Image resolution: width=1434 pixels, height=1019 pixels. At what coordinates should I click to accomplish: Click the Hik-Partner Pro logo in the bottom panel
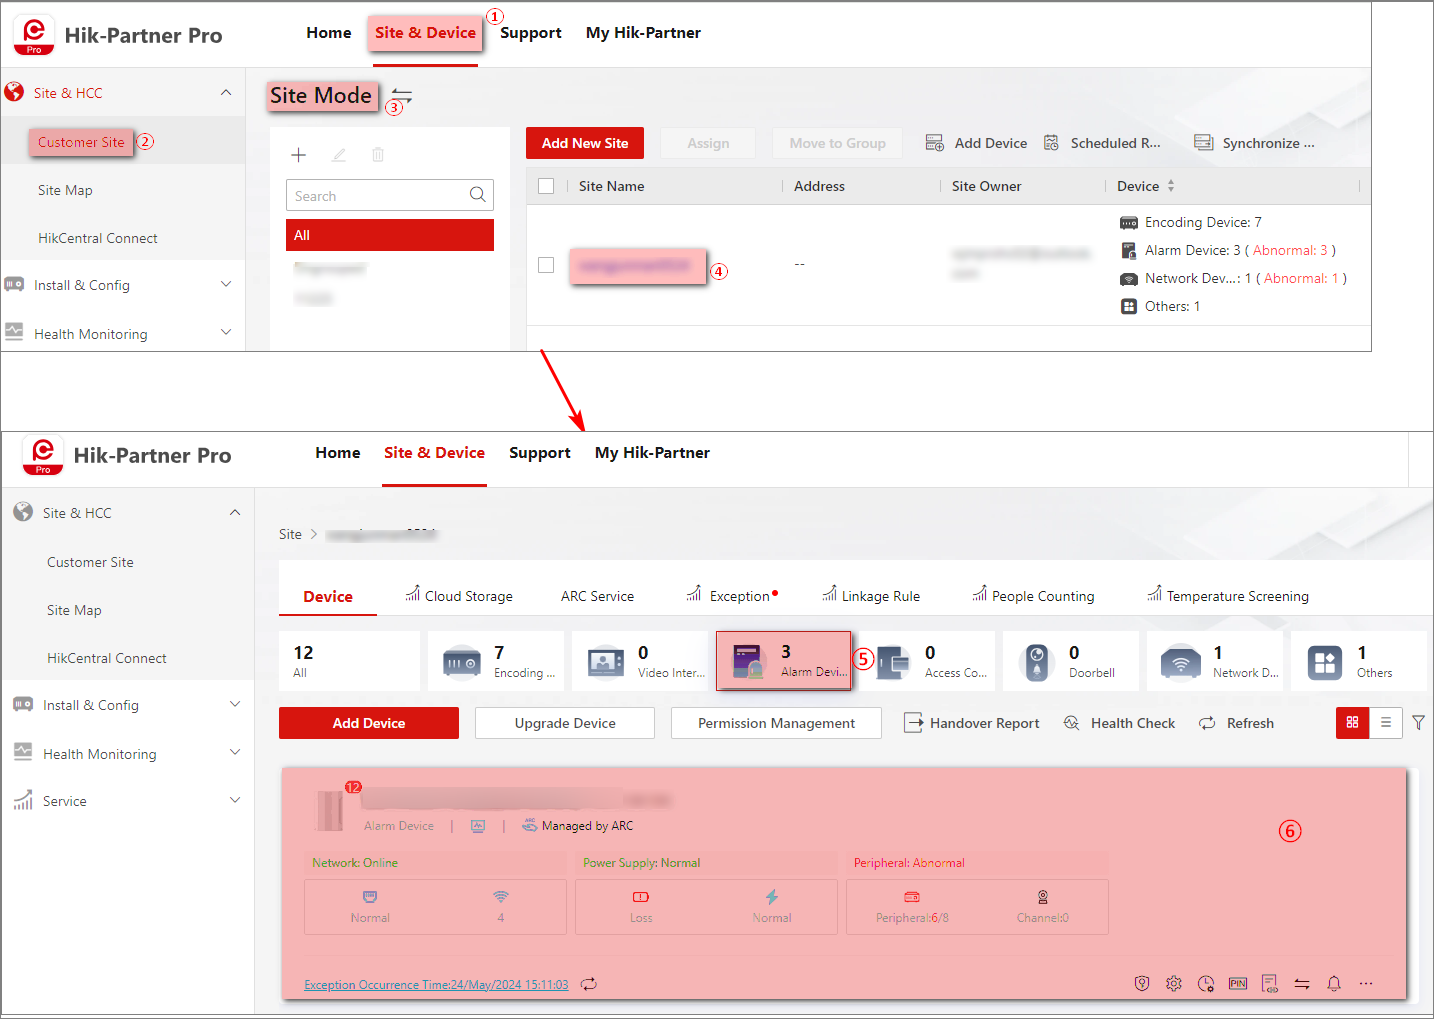[x=43, y=455]
